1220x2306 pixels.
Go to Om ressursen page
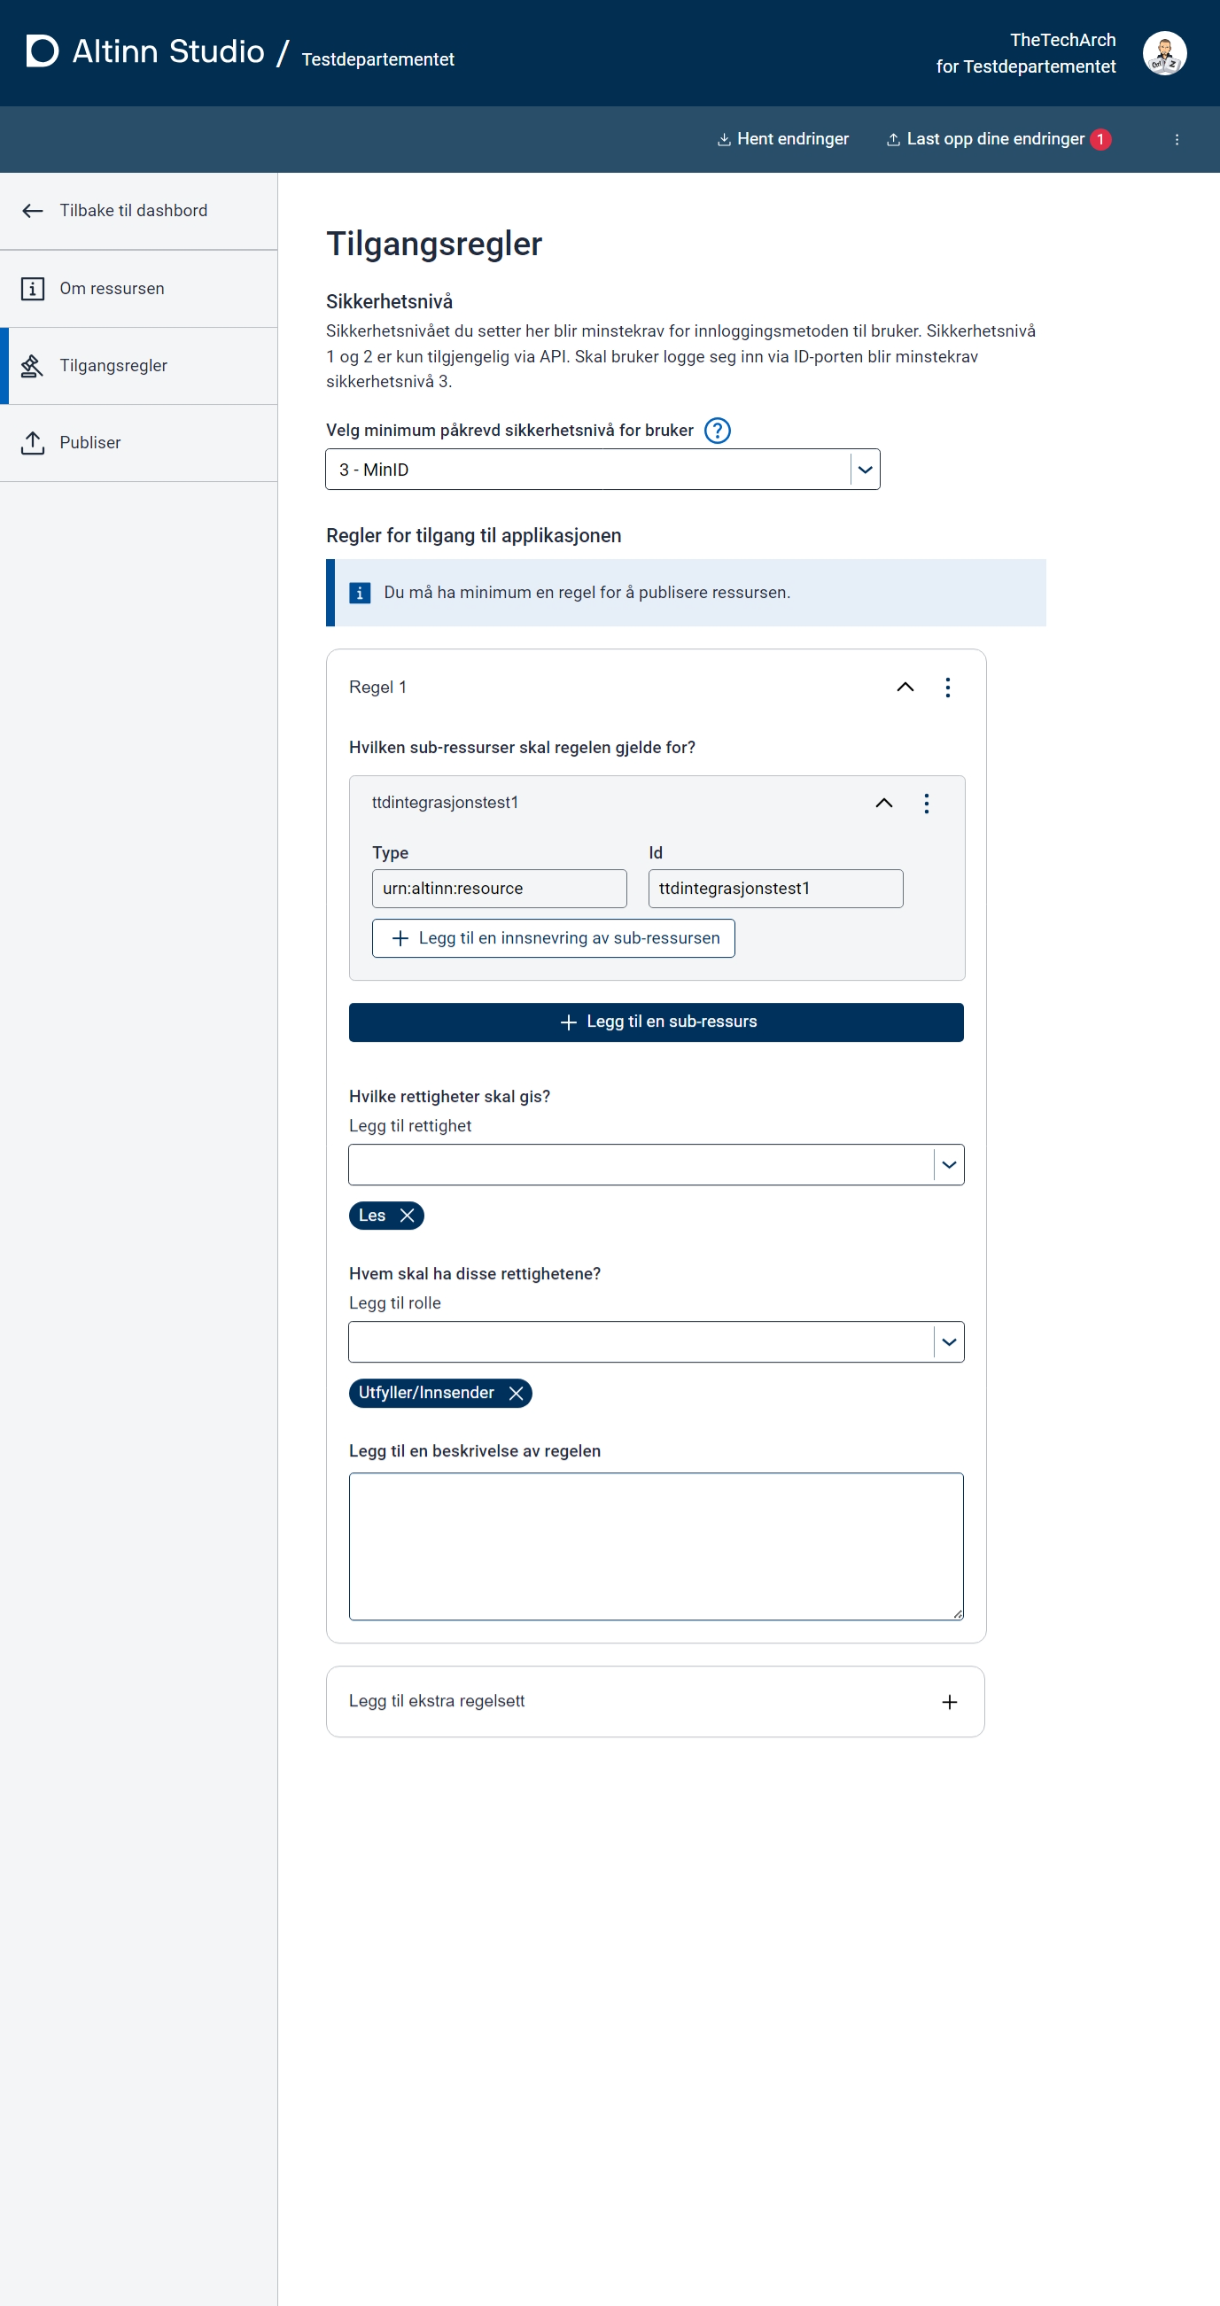pos(112,289)
